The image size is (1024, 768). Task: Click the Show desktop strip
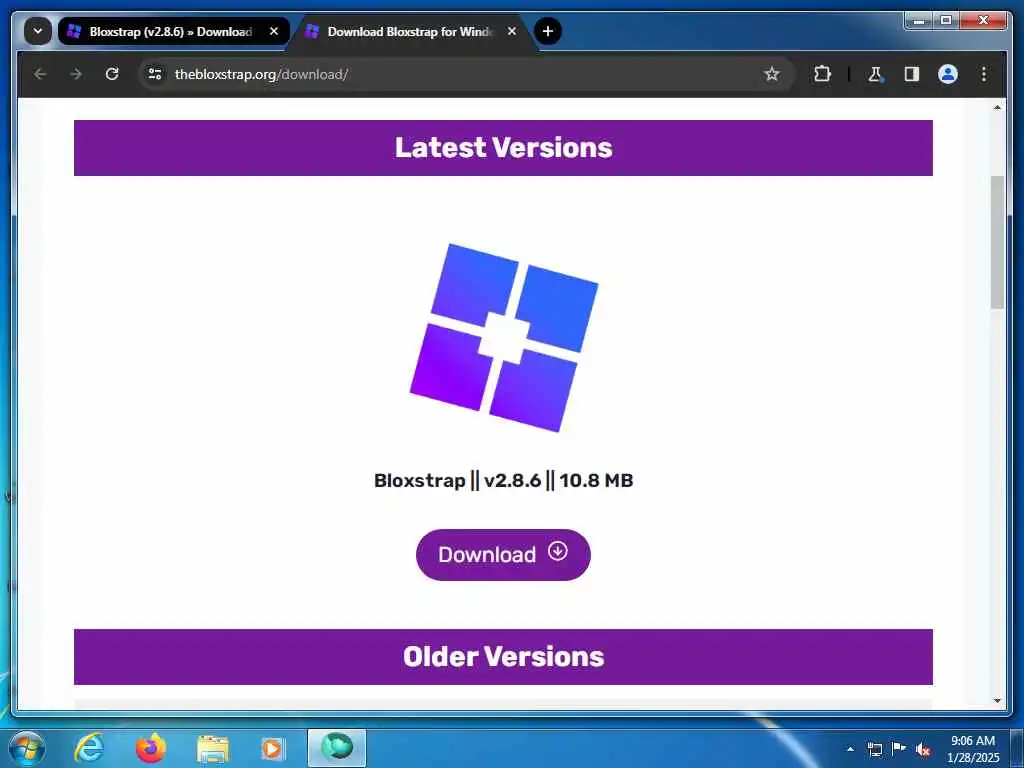(1017, 748)
